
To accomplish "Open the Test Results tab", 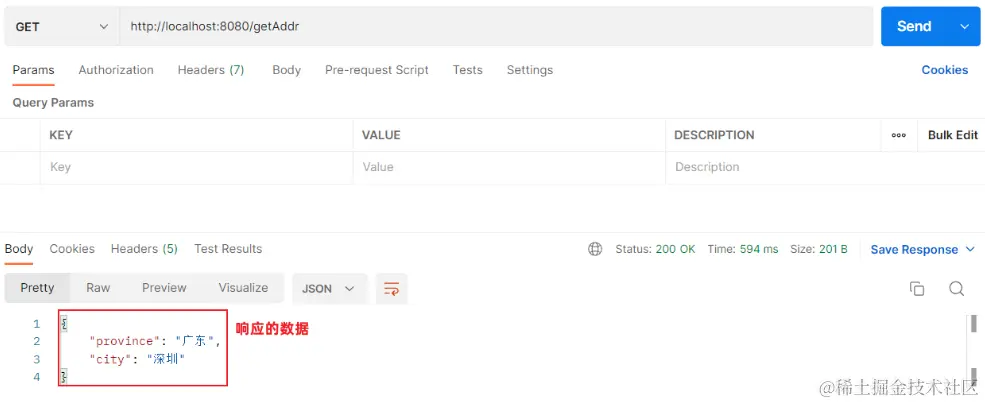I will [x=228, y=249].
